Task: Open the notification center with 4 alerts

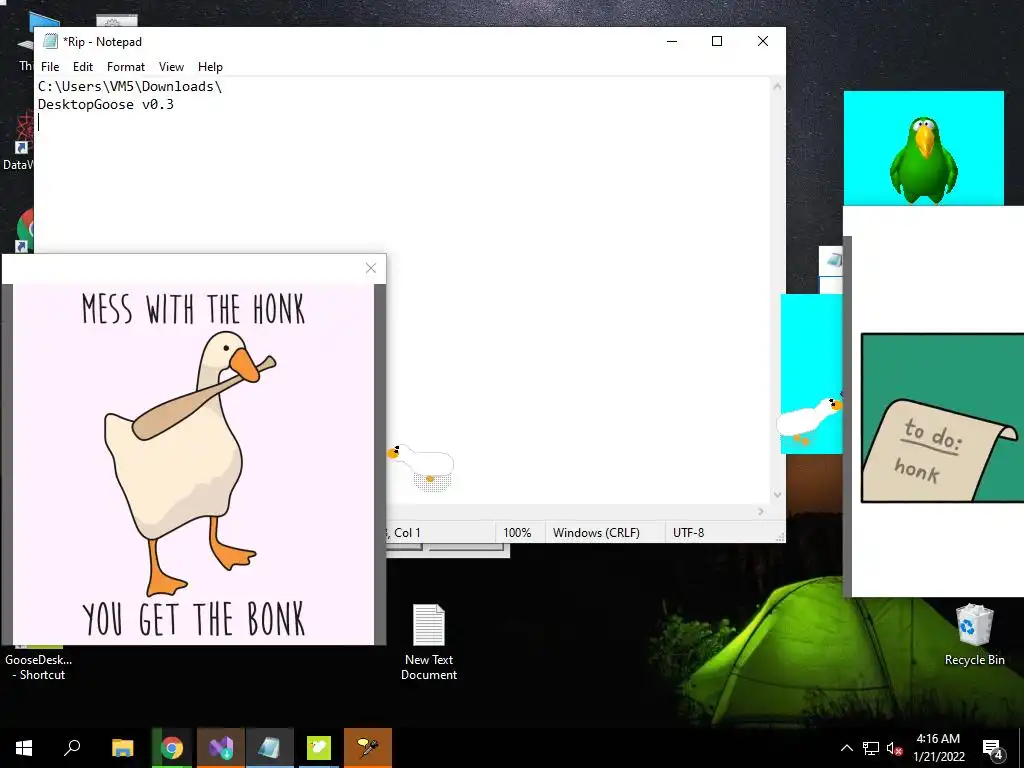Action: [993, 749]
